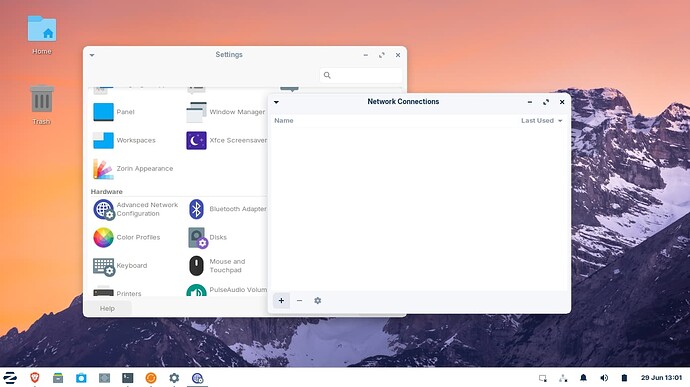Screen dimensions: 690x387
Task: Minimize the Settings window
Action: (x=366, y=55)
